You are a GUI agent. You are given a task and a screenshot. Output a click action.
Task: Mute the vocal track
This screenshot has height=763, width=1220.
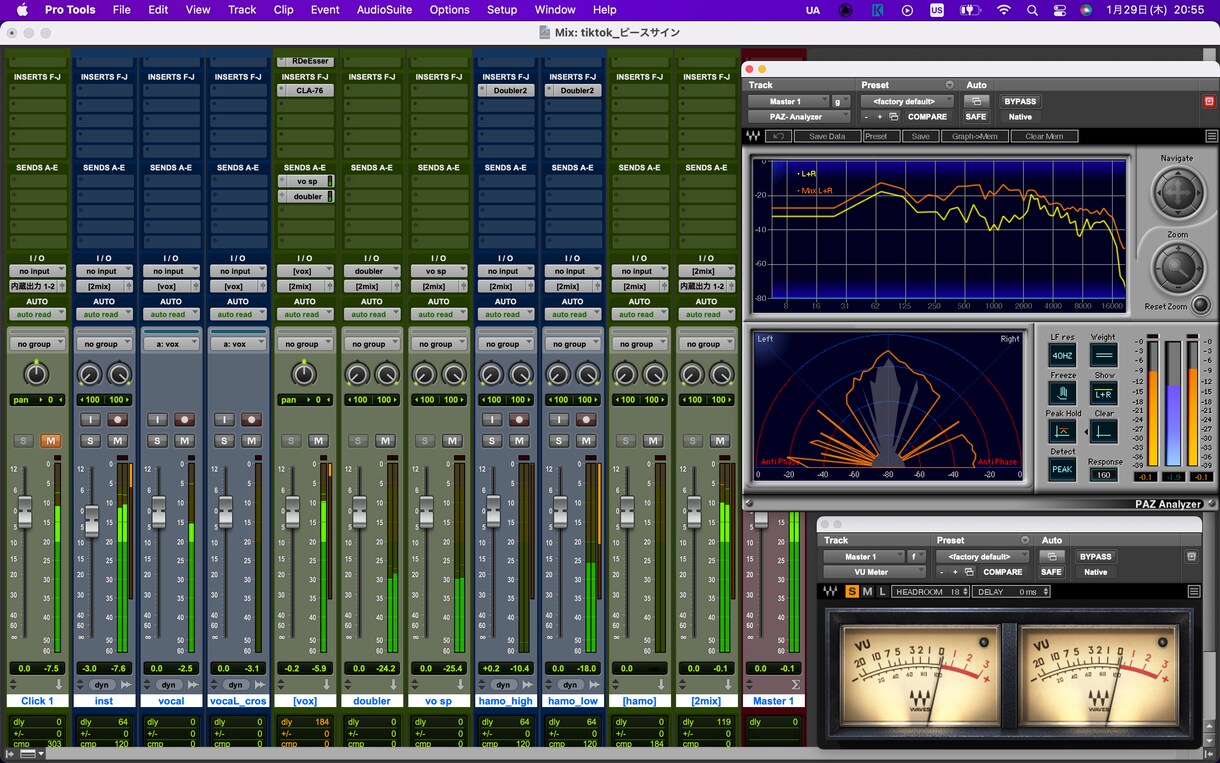point(184,441)
